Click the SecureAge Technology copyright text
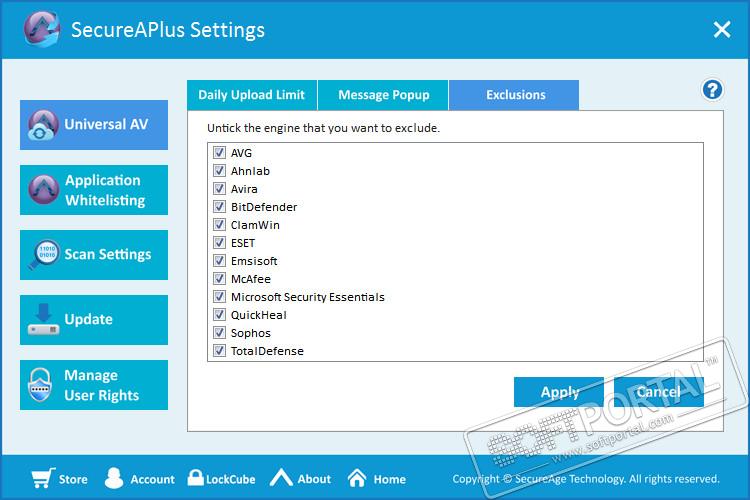 pos(586,478)
